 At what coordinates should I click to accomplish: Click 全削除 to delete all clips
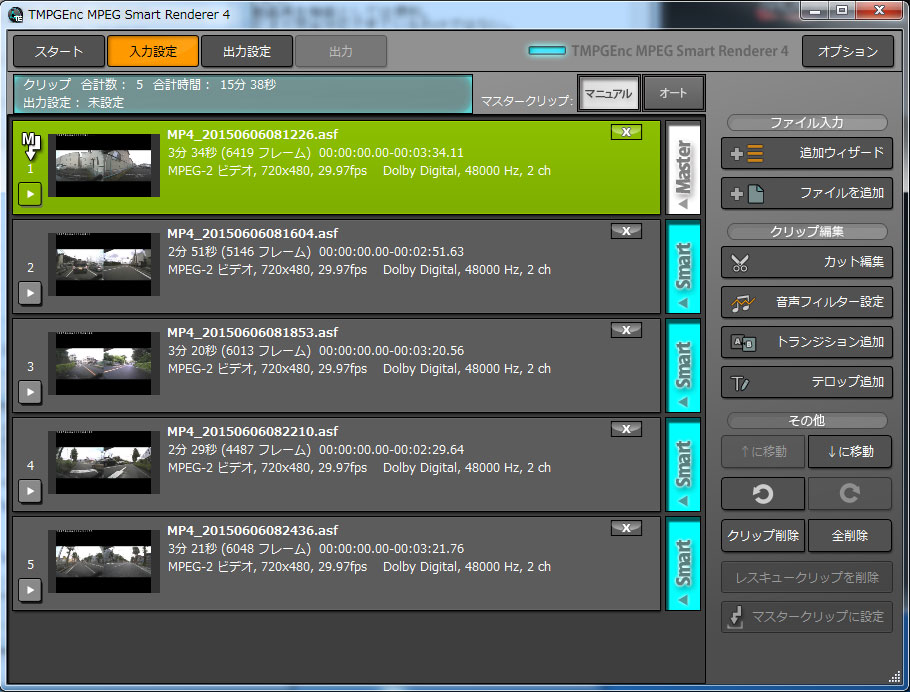850,536
